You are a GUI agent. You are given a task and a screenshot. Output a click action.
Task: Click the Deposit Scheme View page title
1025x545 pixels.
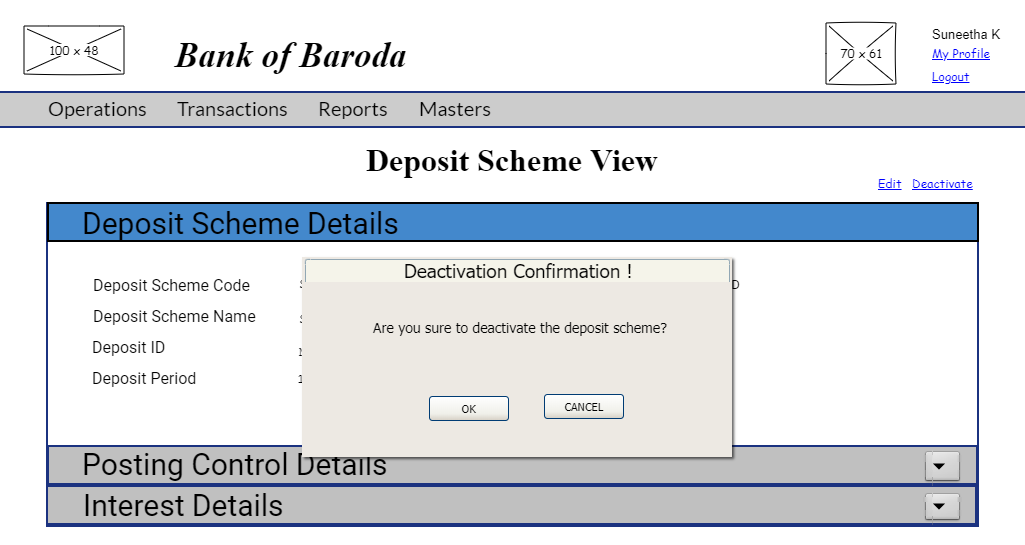point(512,161)
